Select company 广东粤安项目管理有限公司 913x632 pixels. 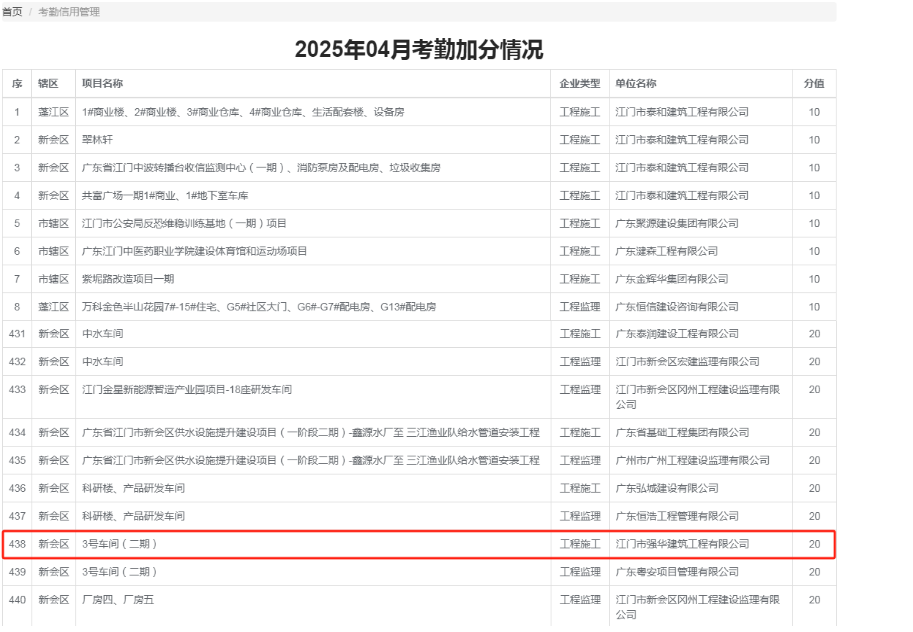tap(677, 572)
